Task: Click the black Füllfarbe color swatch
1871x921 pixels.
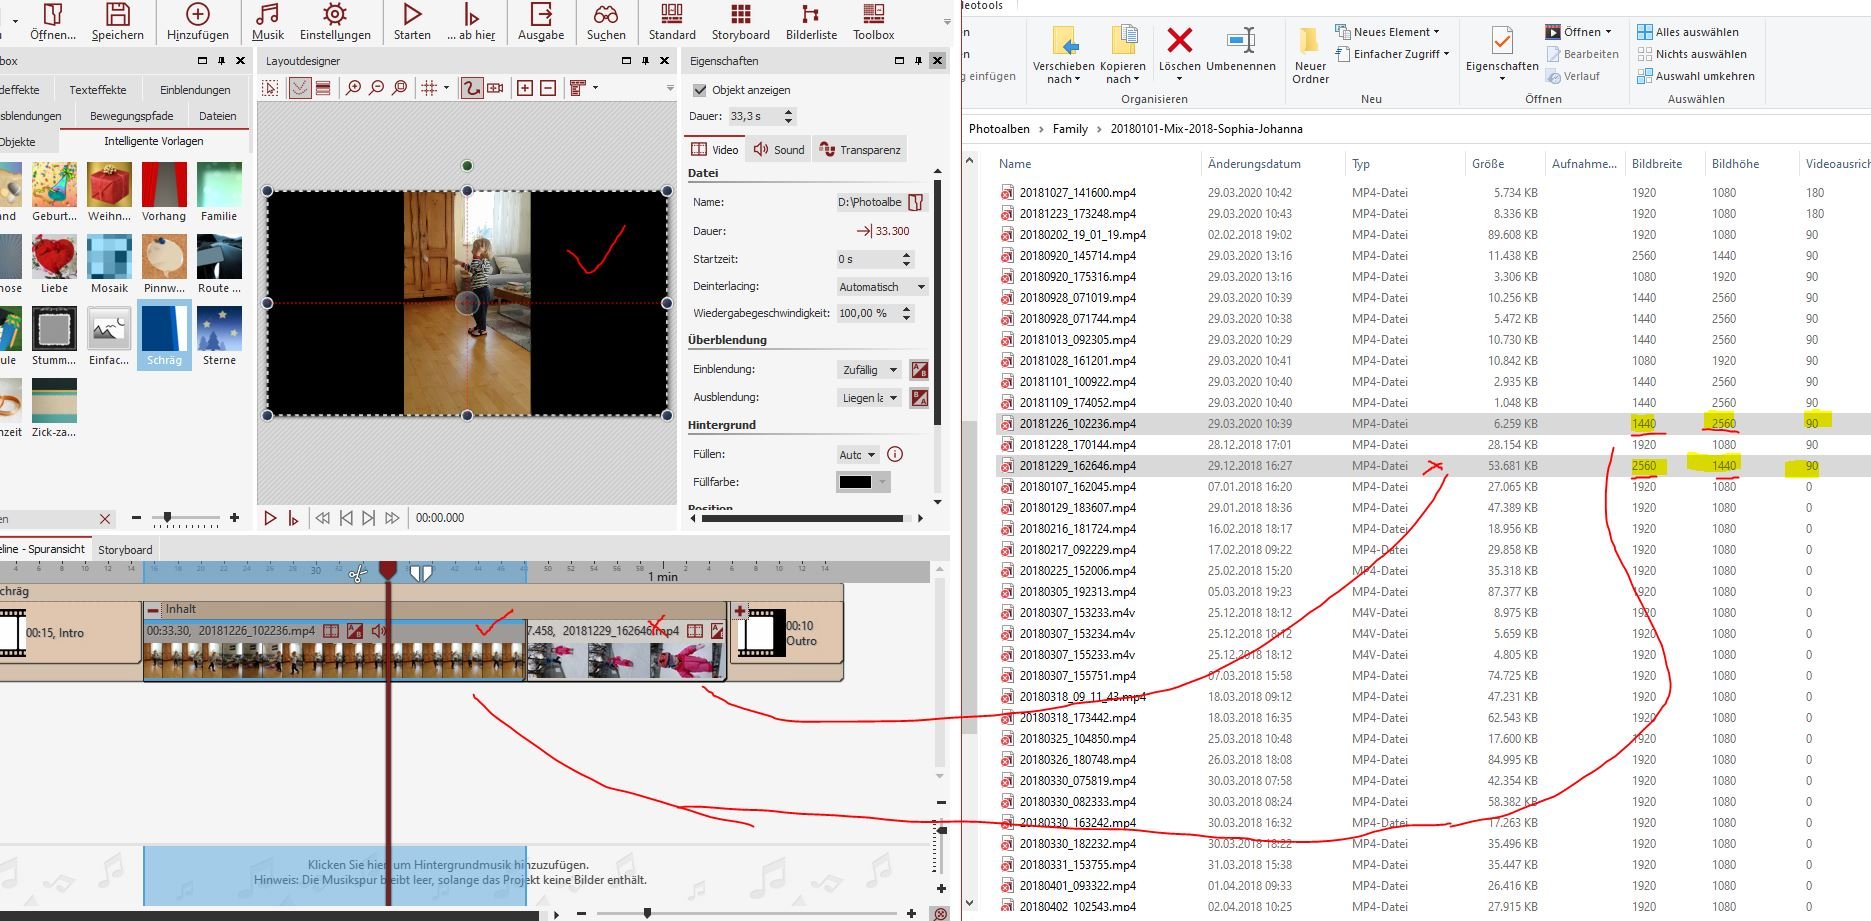Action: tap(855, 482)
